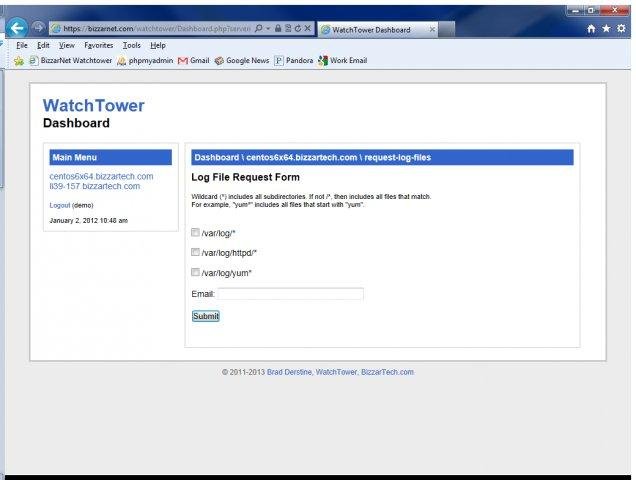Maximize the browser window
Viewport: 636px width, 480px height.
pos(591,11)
